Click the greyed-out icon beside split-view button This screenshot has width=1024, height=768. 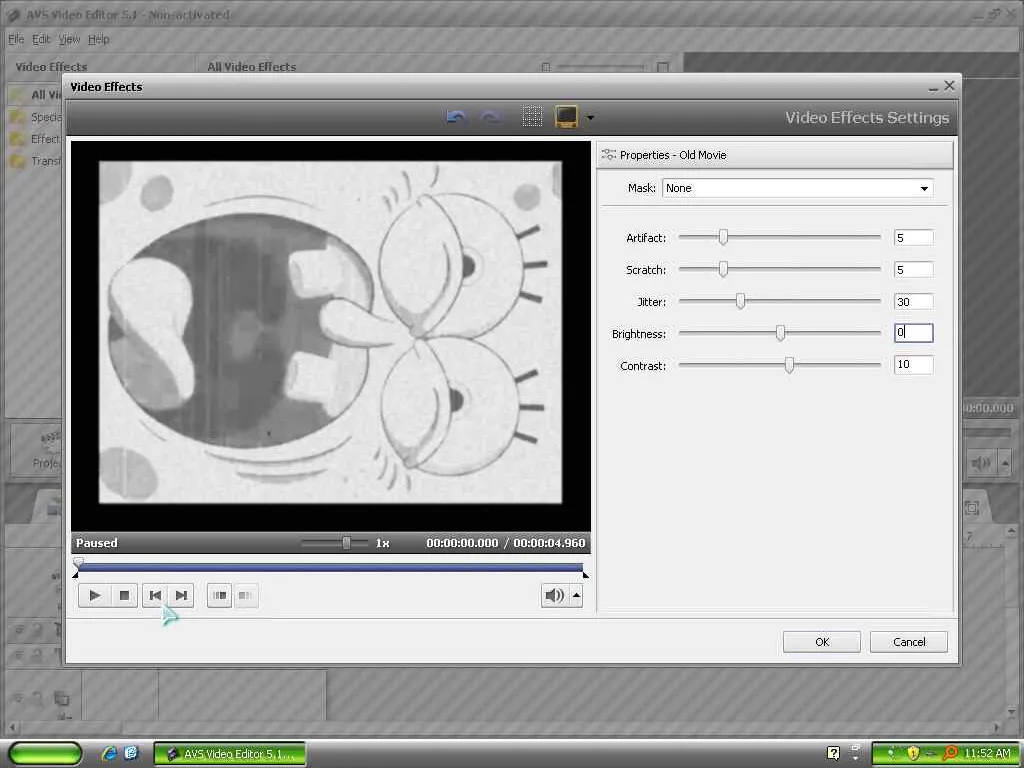246,596
